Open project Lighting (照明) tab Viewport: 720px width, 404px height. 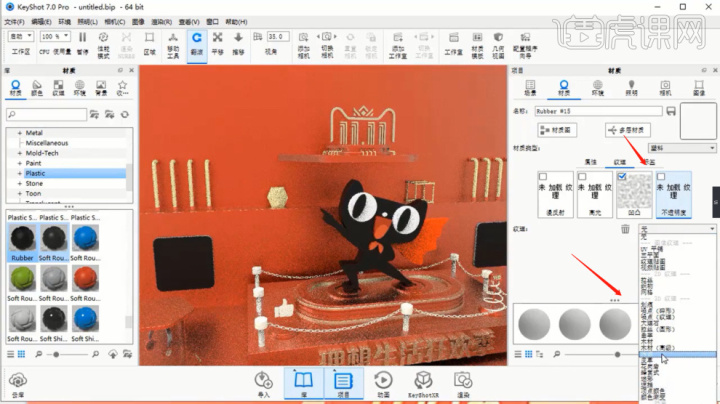pyautogui.click(x=631, y=88)
